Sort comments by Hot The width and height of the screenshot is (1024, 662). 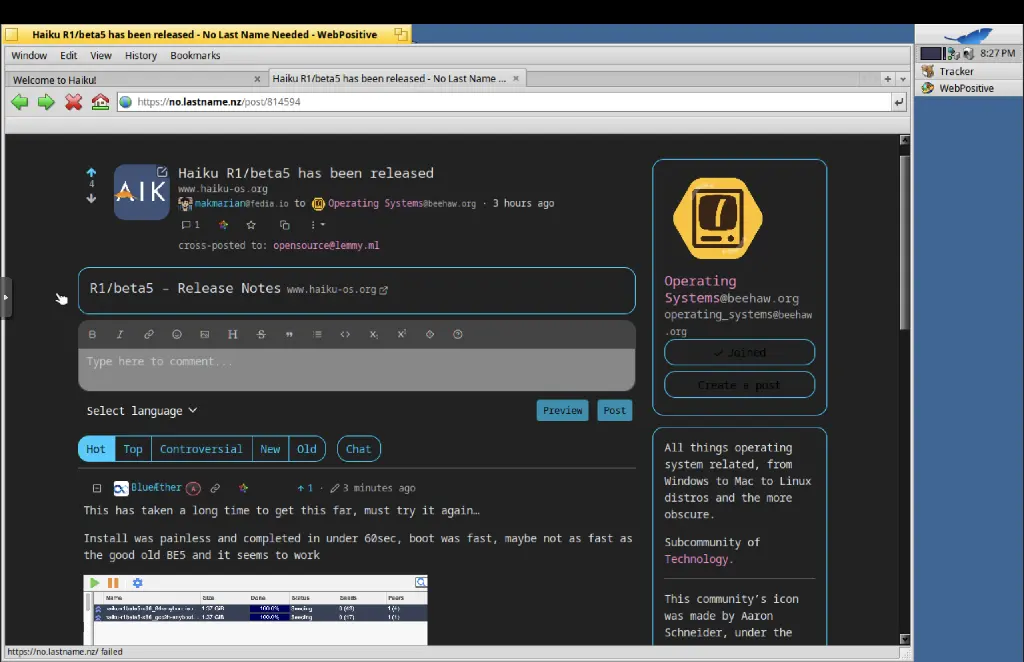click(96, 449)
